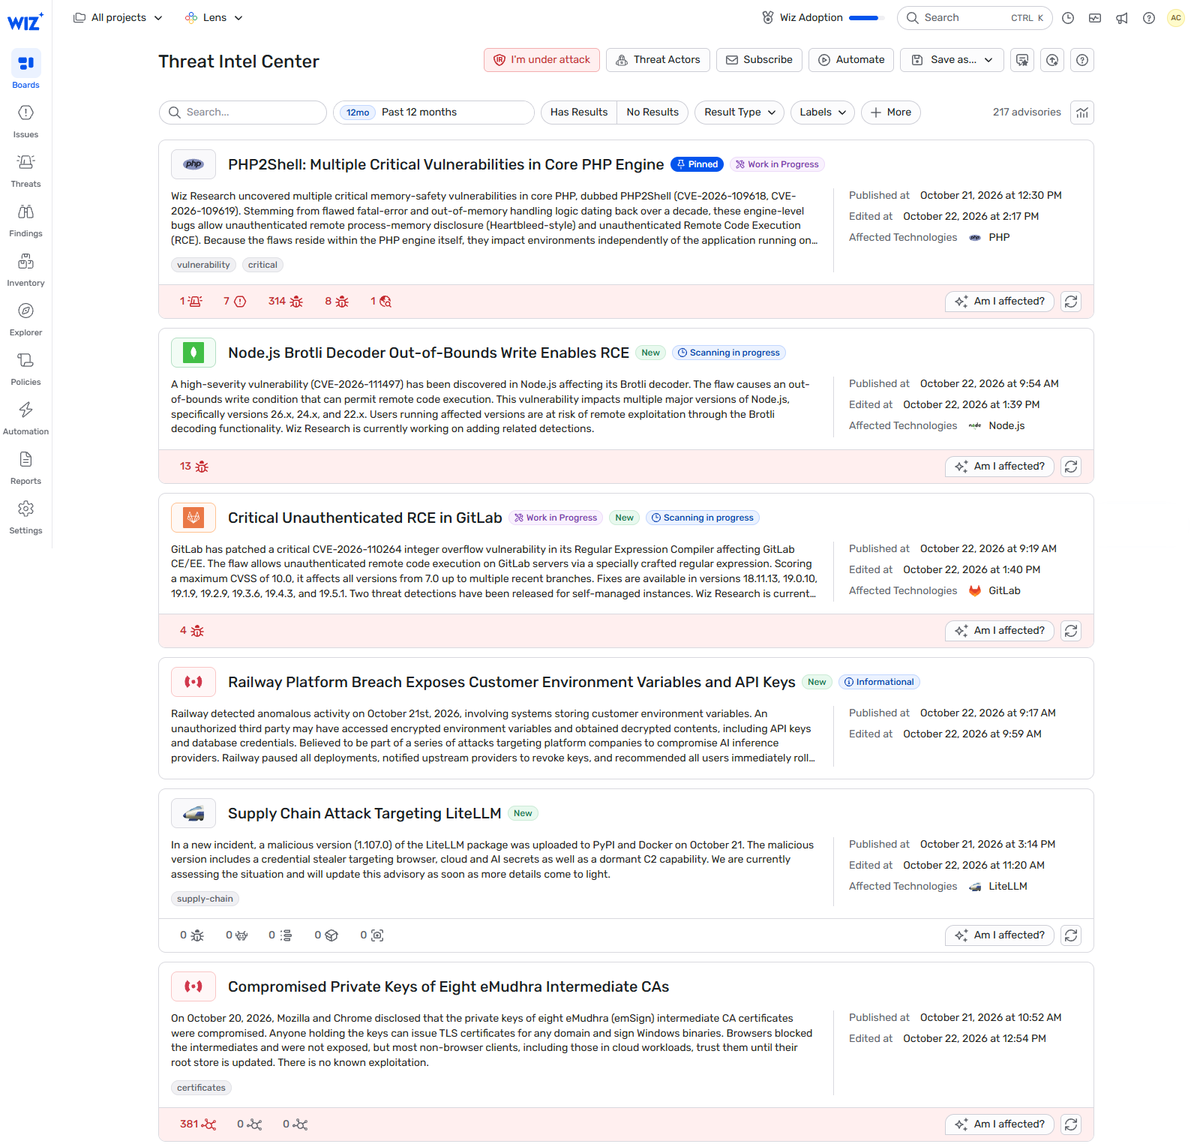The image size is (1200, 1147).
Task: Click the certificates label tag
Action: [201, 1088]
